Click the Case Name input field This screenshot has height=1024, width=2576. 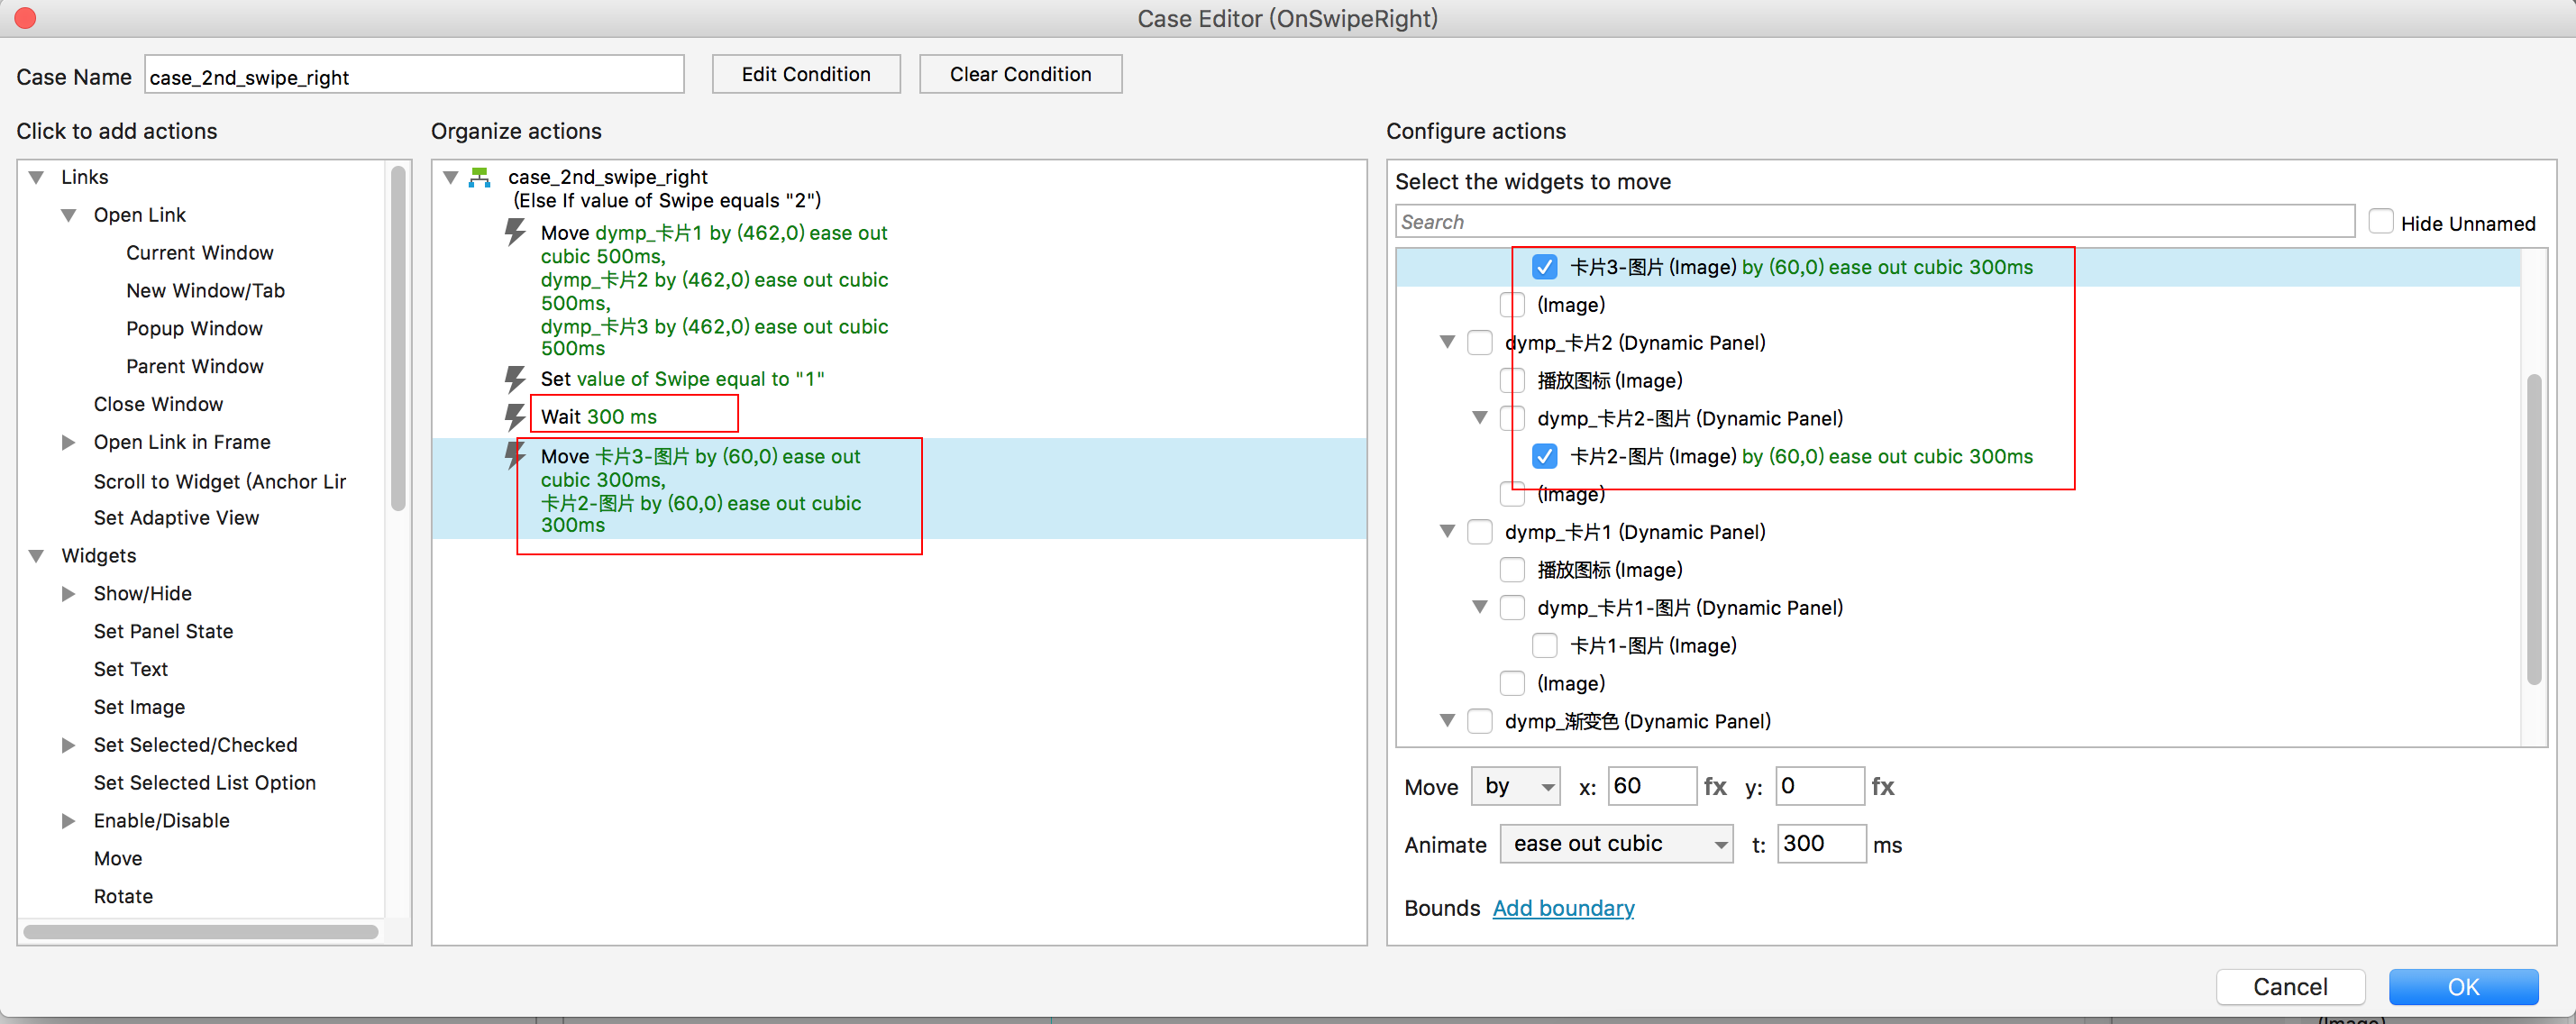(413, 76)
